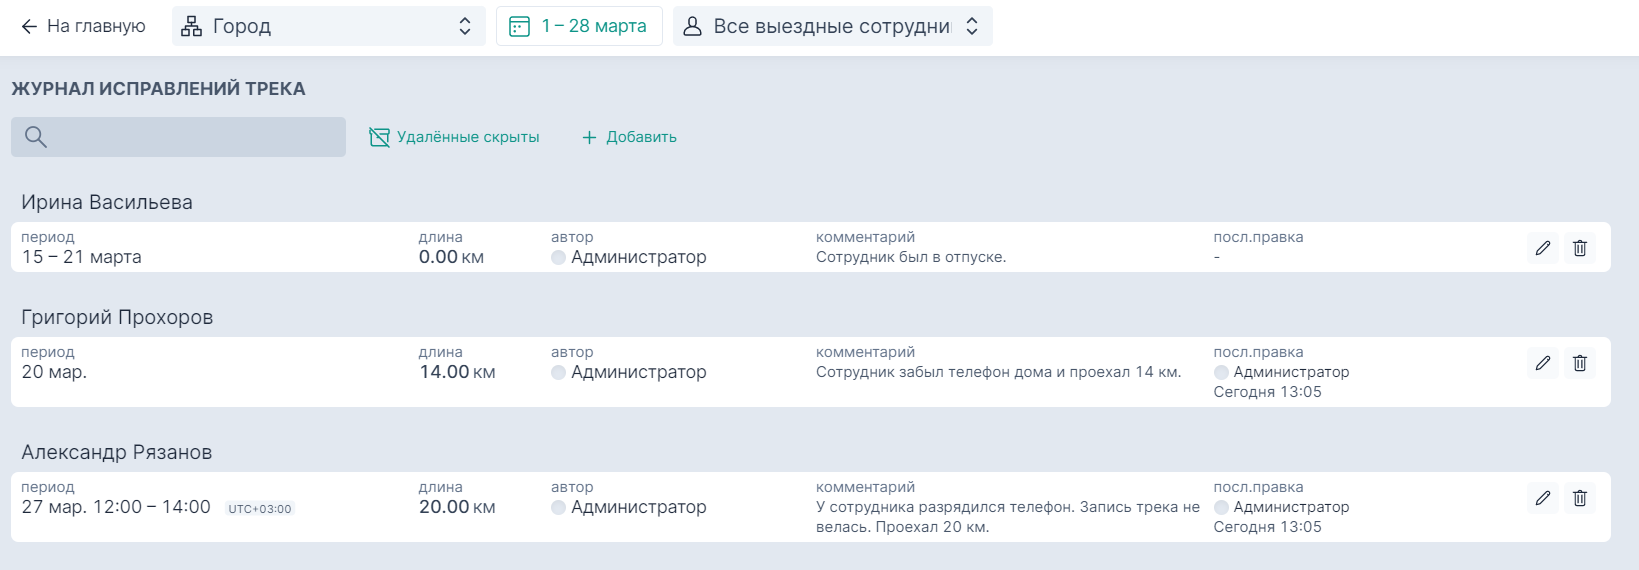
Task: Click author Администратор in Прохоров's row
Action: [x=629, y=372]
